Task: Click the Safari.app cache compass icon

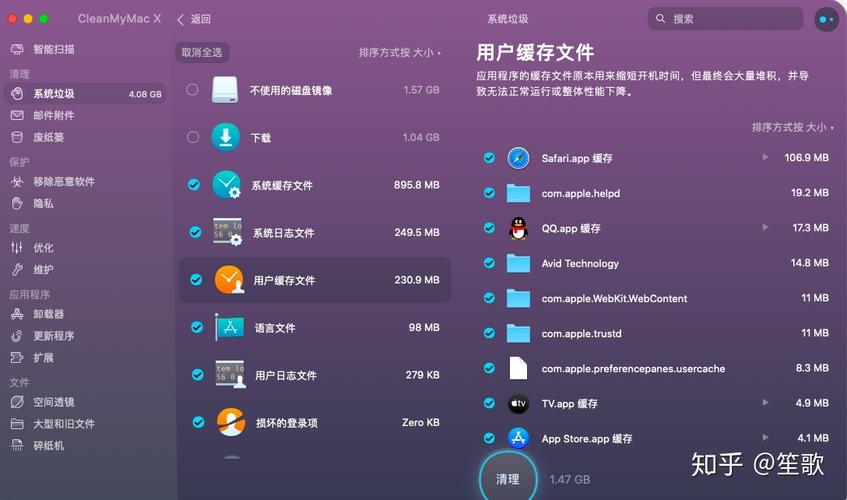Action: coord(518,158)
